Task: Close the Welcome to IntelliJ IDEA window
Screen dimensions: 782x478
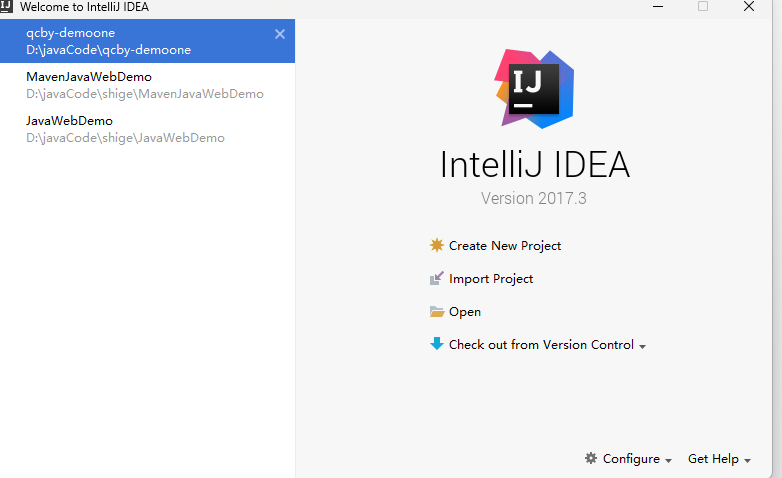Action: (x=749, y=6)
